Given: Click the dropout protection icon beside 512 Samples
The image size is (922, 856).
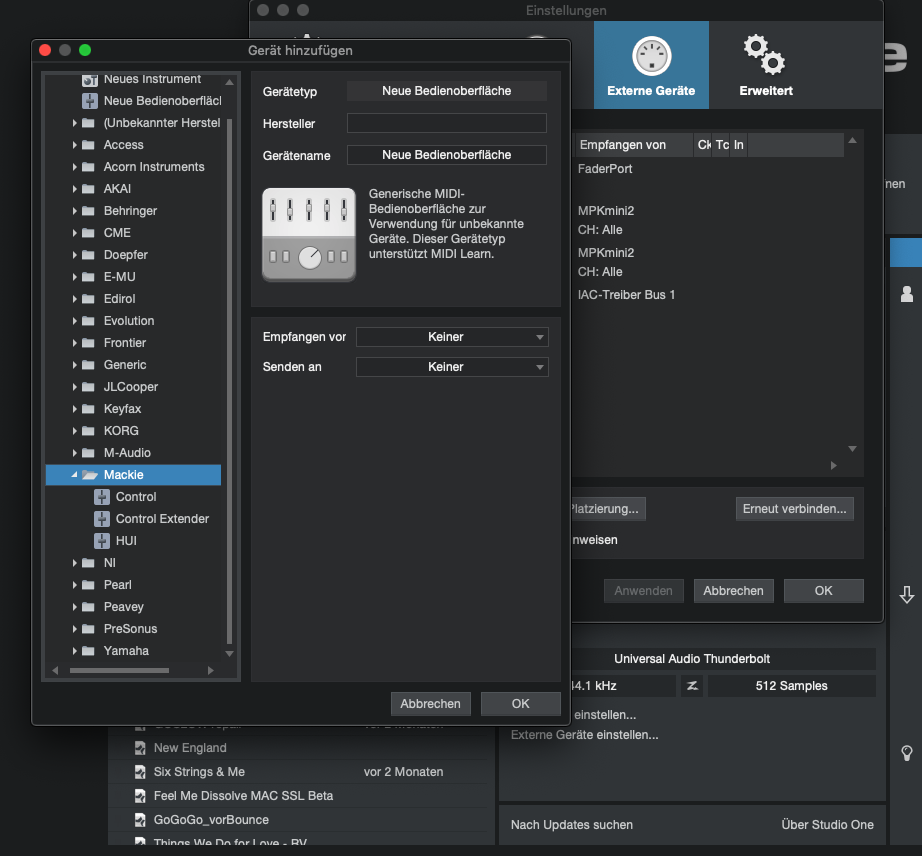Looking at the screenshot, I should (692, 686).
